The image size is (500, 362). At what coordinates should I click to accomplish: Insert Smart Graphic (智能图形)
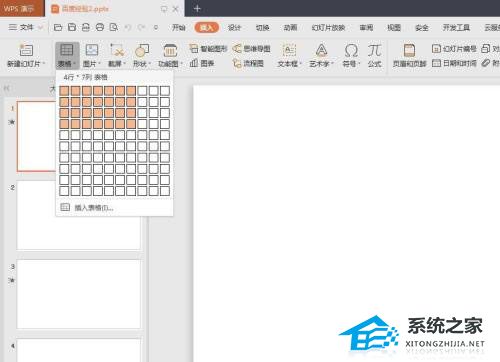pos(208,49)
